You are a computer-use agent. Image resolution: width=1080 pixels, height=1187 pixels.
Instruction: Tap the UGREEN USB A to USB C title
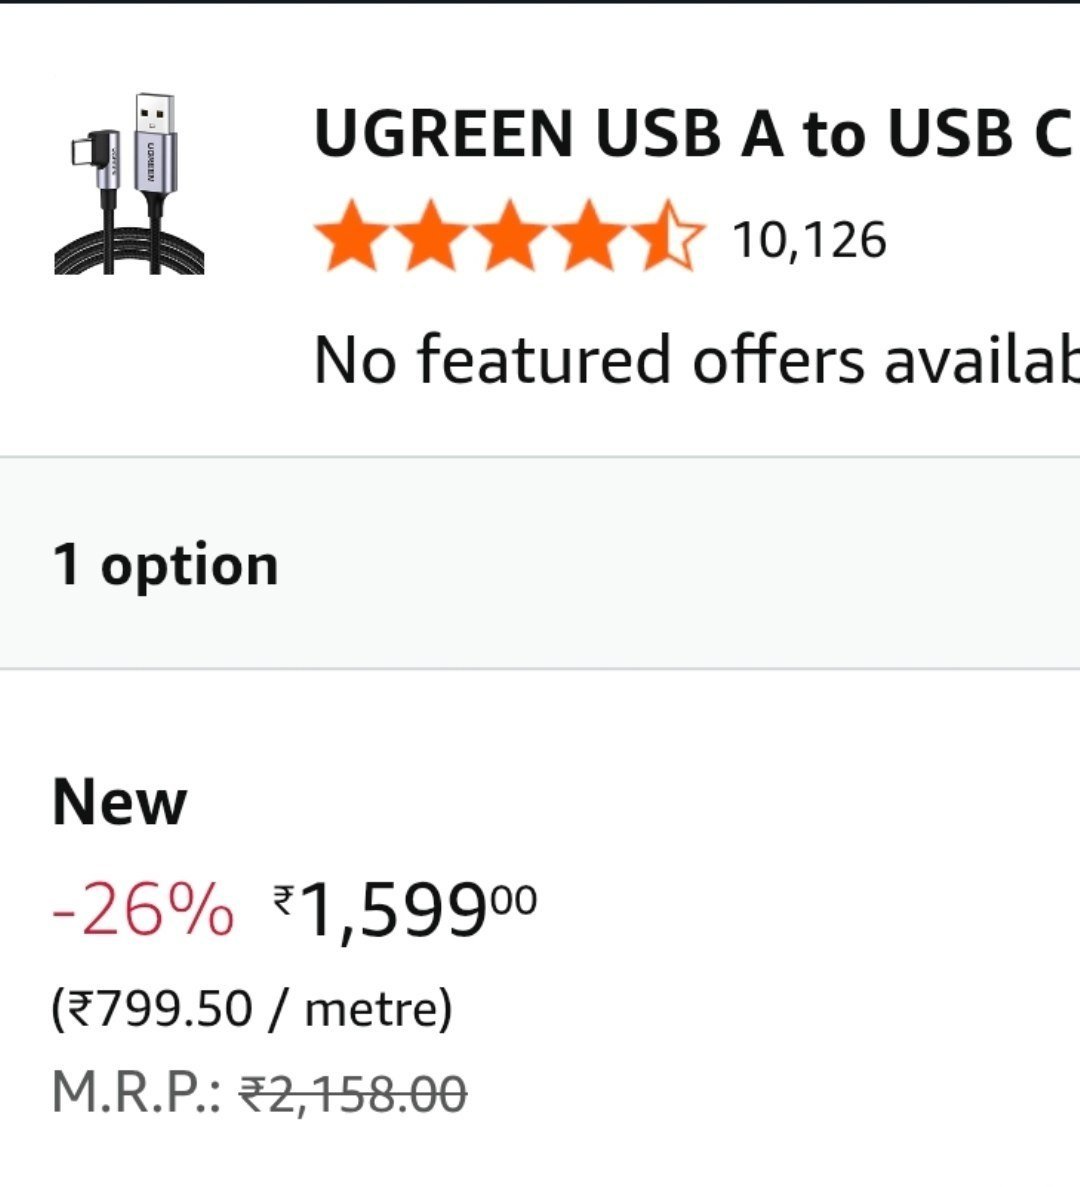tap(692, 134)
